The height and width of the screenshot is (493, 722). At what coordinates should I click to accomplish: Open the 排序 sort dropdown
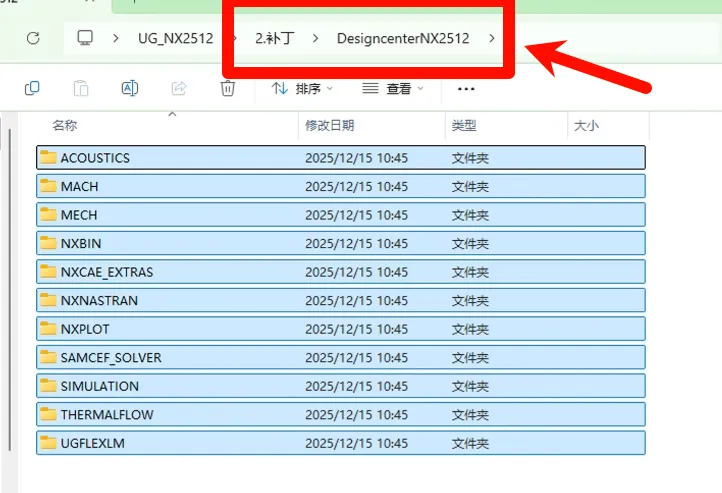302,88
